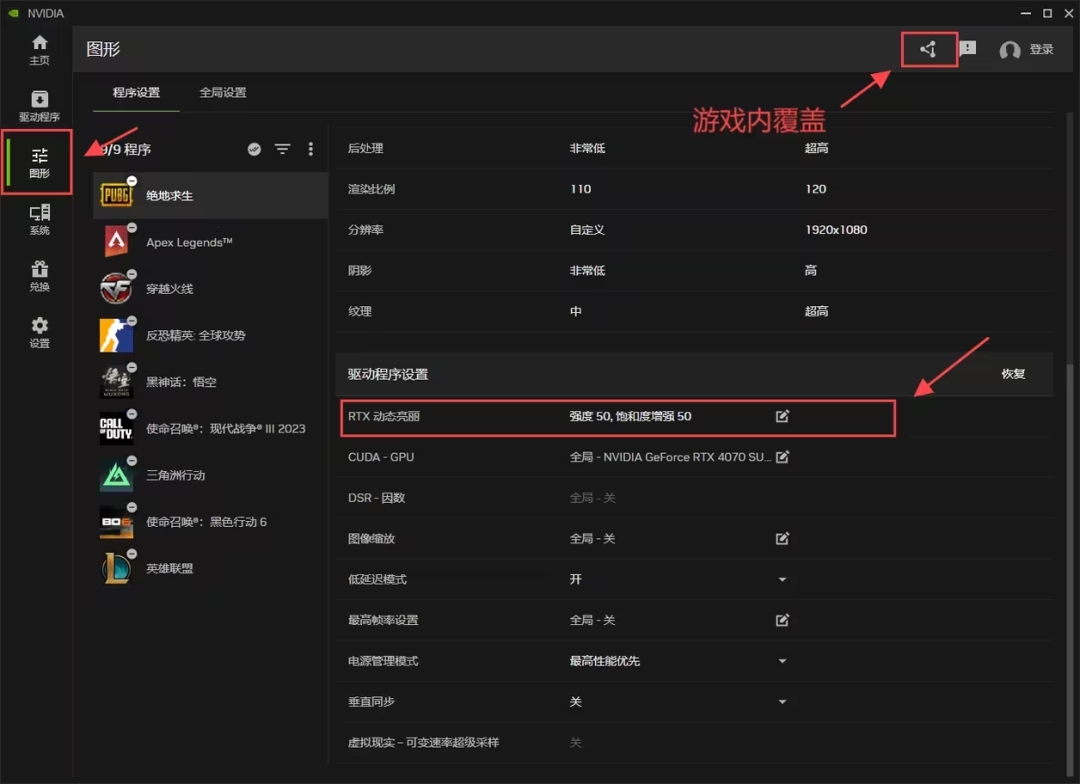The image size is (1080, 784).
Task: Open the 兑换 redeem section
Action: coord(39,276)
